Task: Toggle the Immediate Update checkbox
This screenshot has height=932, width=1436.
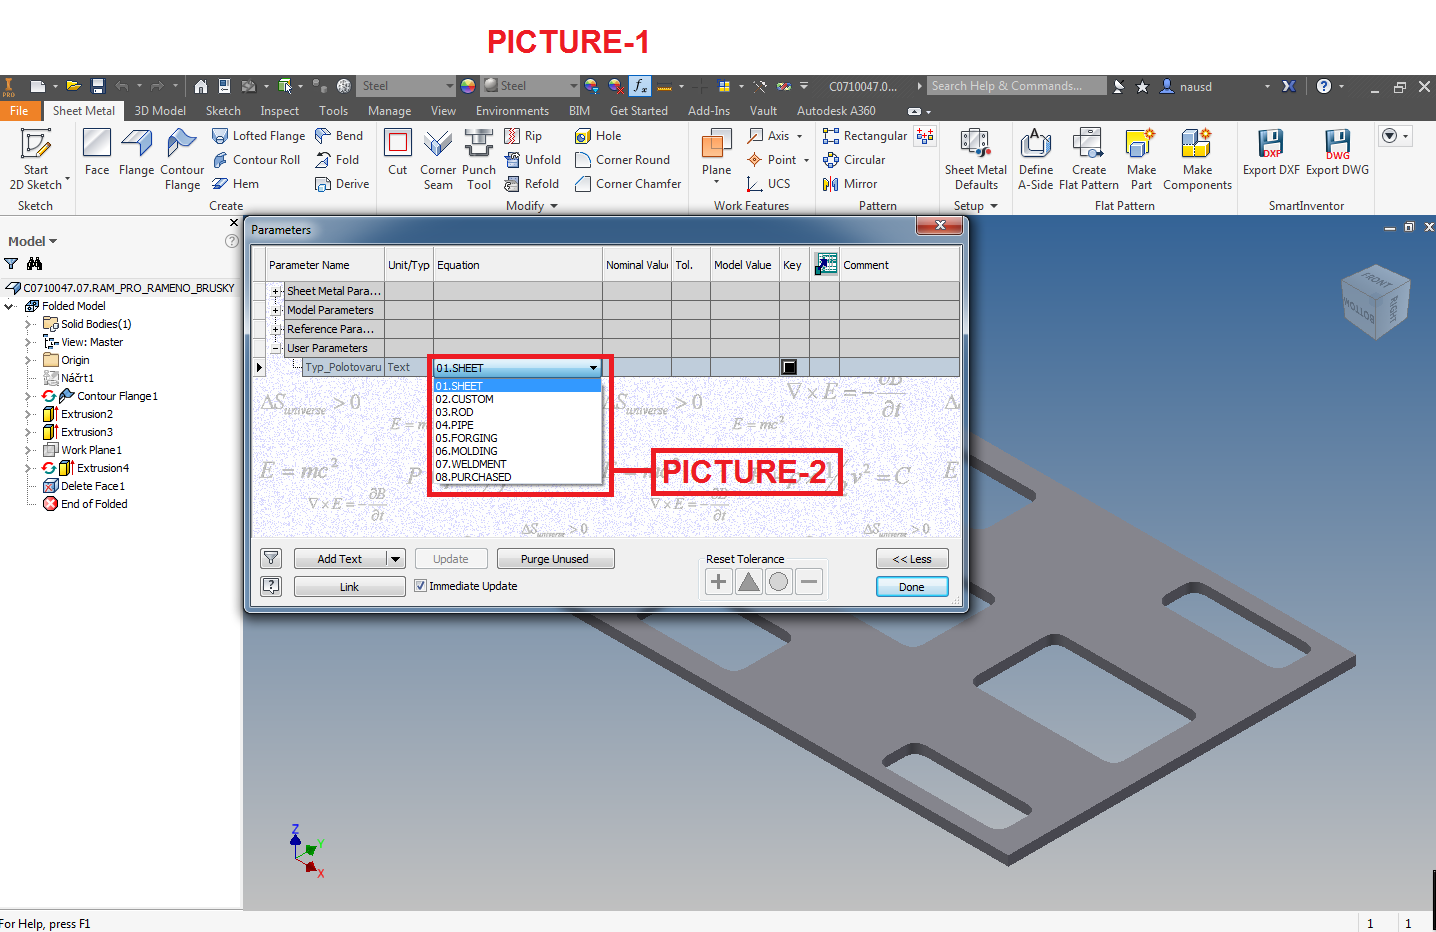Action: click(x=420, y=586)
